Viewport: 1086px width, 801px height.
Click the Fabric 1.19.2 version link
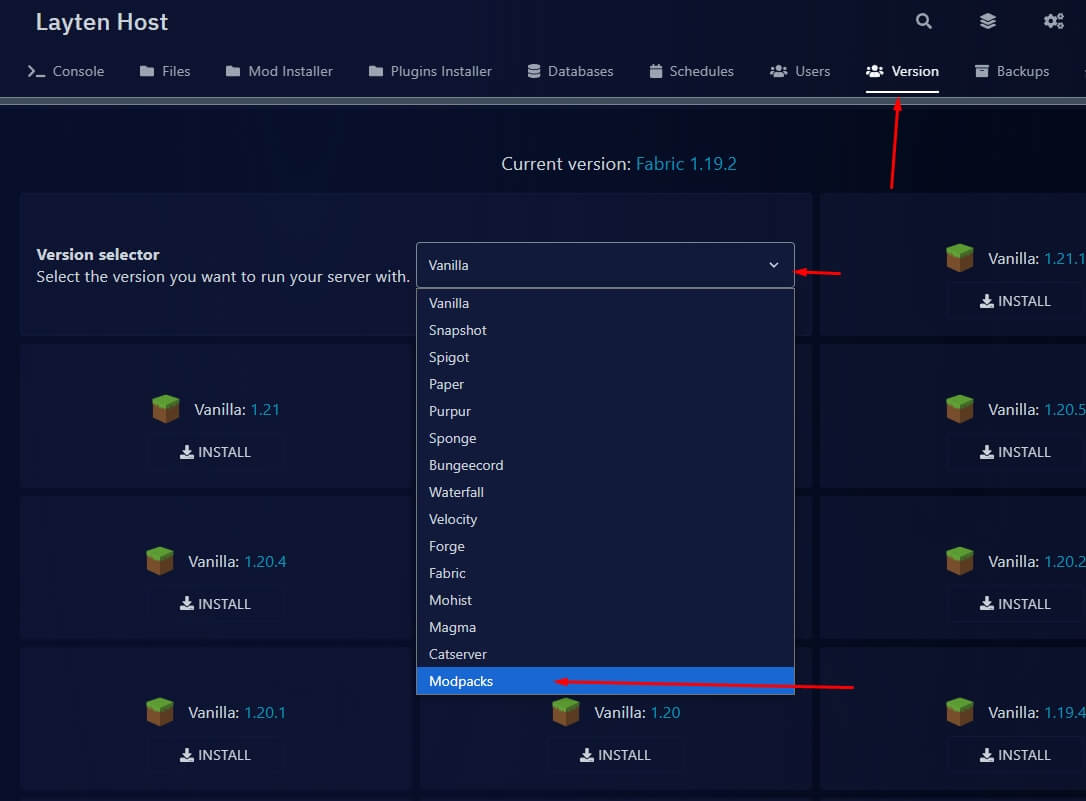[x=686, y=162]
